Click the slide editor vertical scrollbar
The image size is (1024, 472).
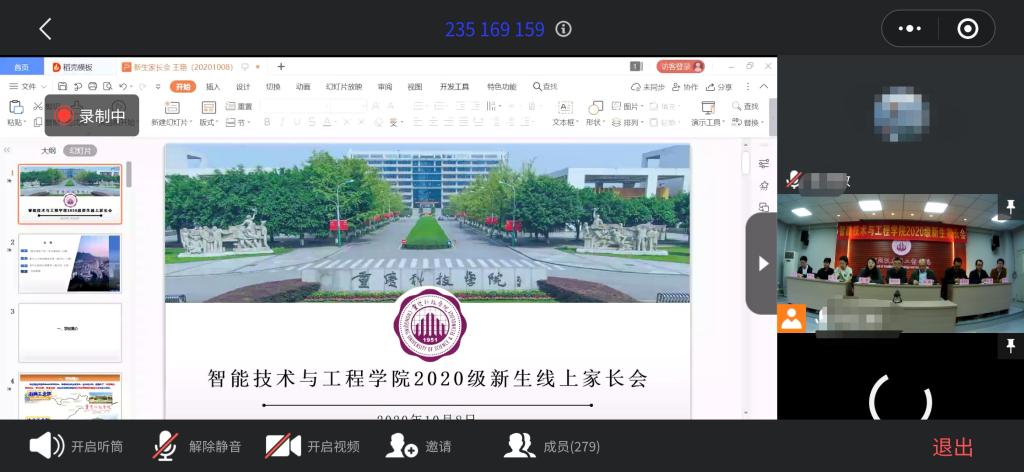pyautogui.click(x=746, y=162)
